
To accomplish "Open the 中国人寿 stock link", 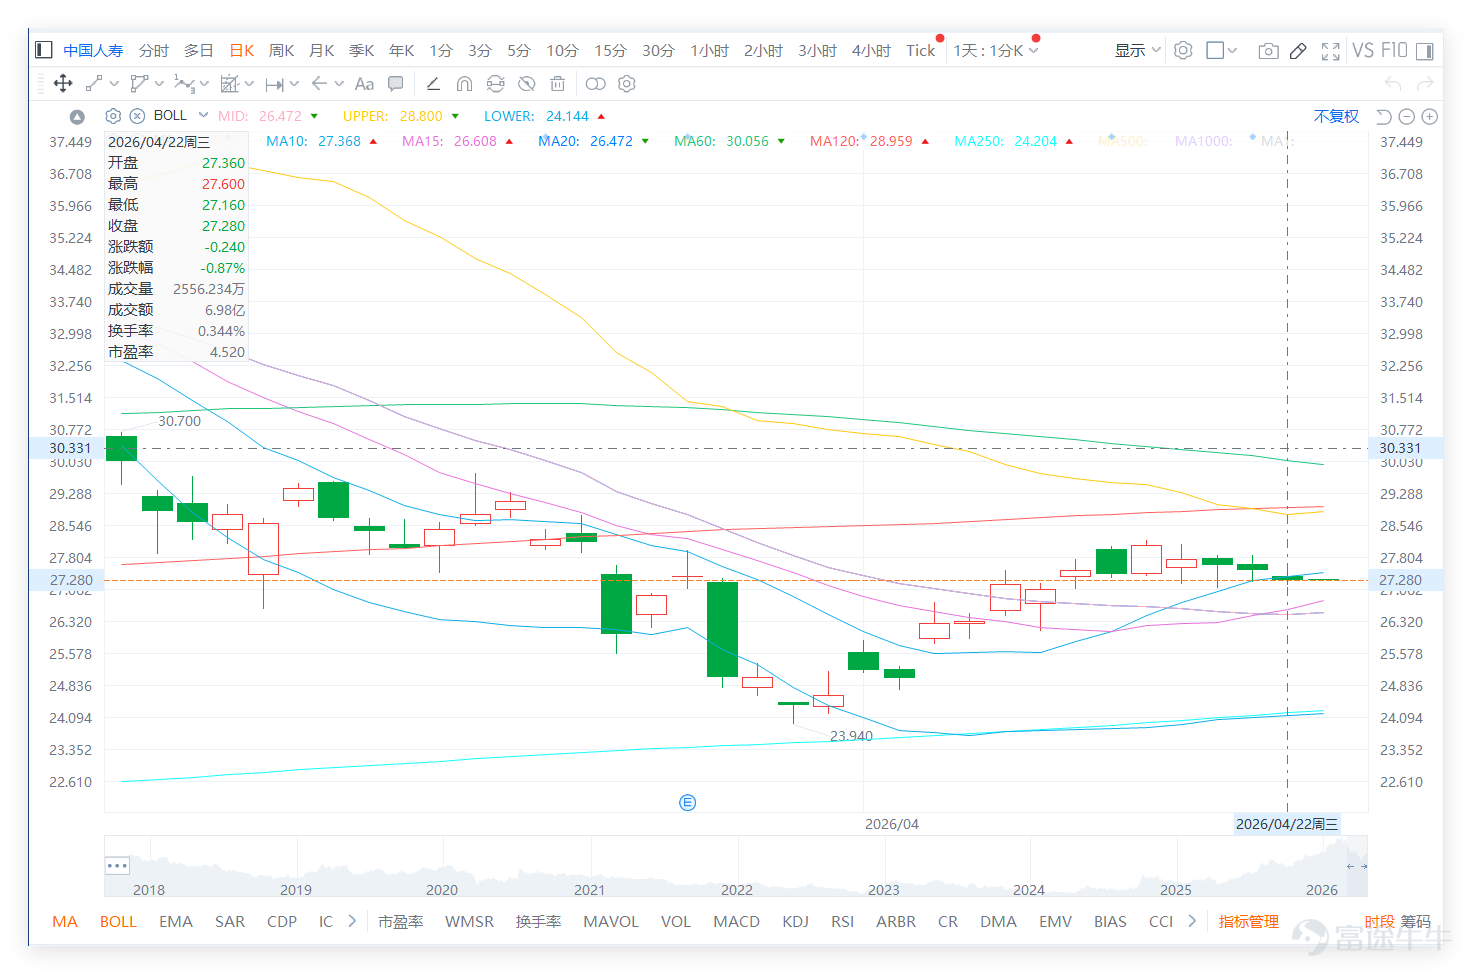I will point(93,50).
